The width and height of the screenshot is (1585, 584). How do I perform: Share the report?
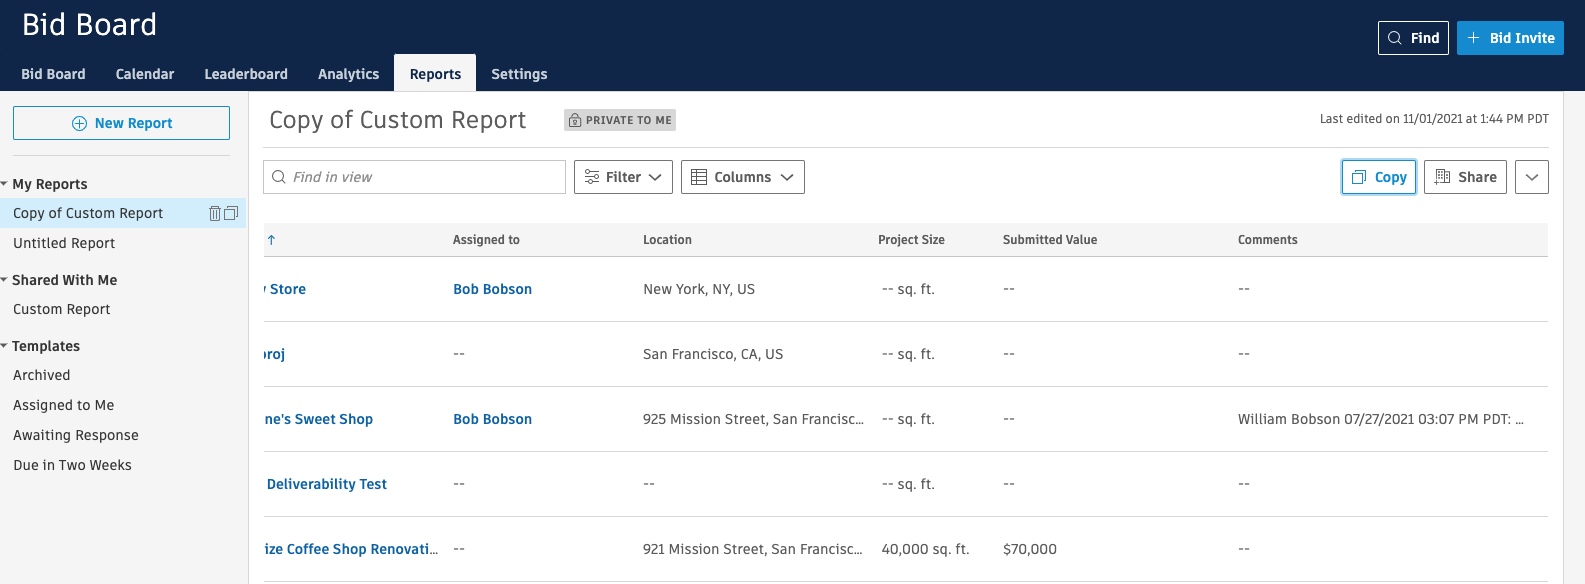tap(1465, 177)
